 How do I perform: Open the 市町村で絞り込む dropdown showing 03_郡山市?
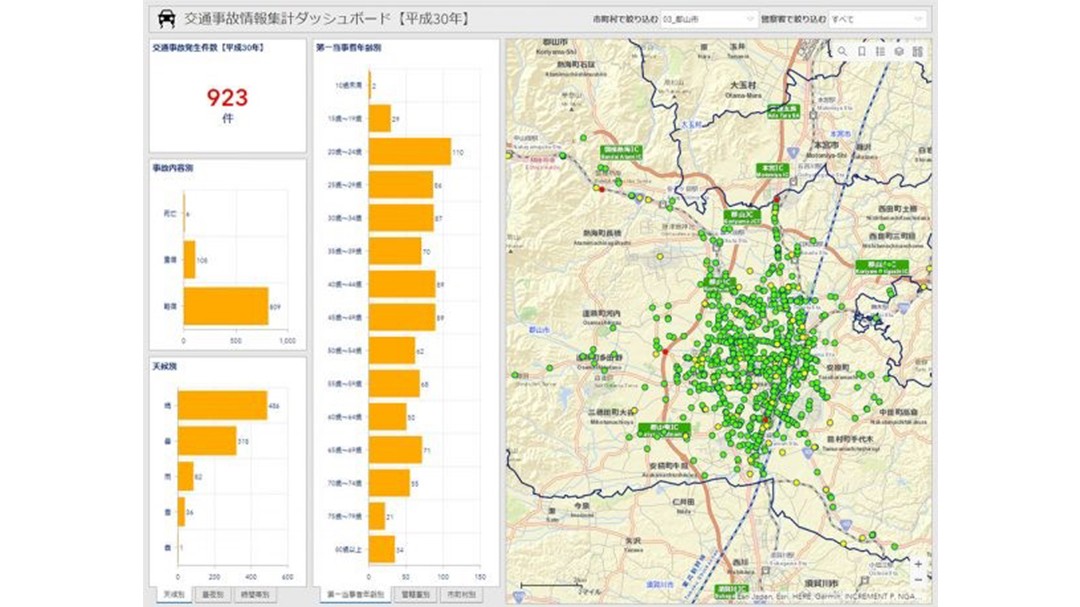click(x=708, y=19)
